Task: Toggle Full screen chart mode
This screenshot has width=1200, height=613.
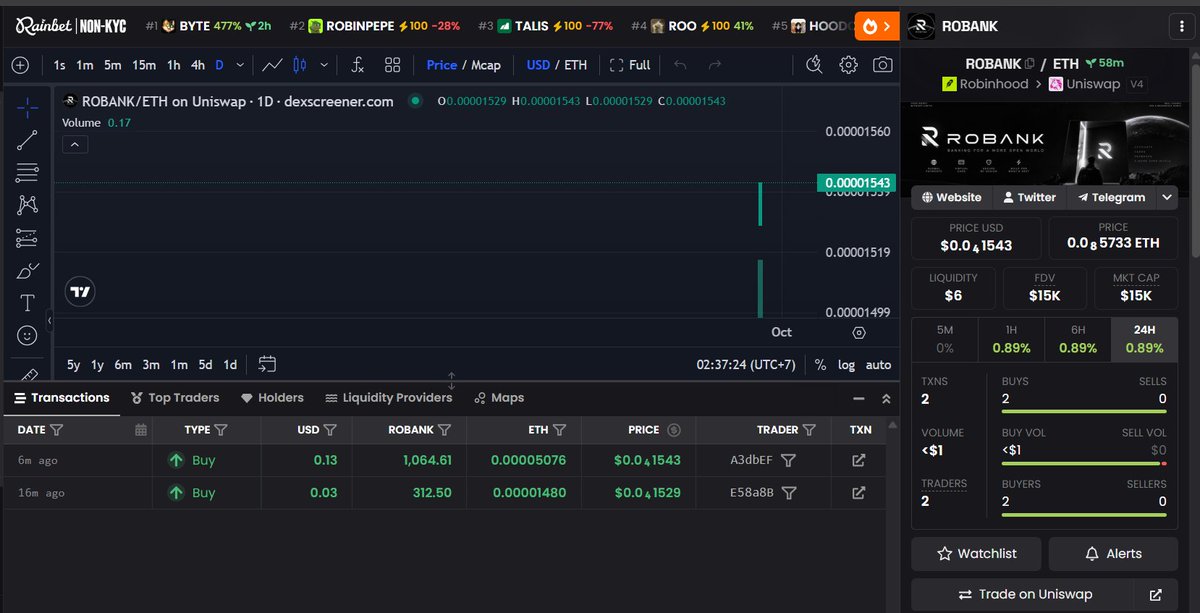Action: [x=630, y=65]
